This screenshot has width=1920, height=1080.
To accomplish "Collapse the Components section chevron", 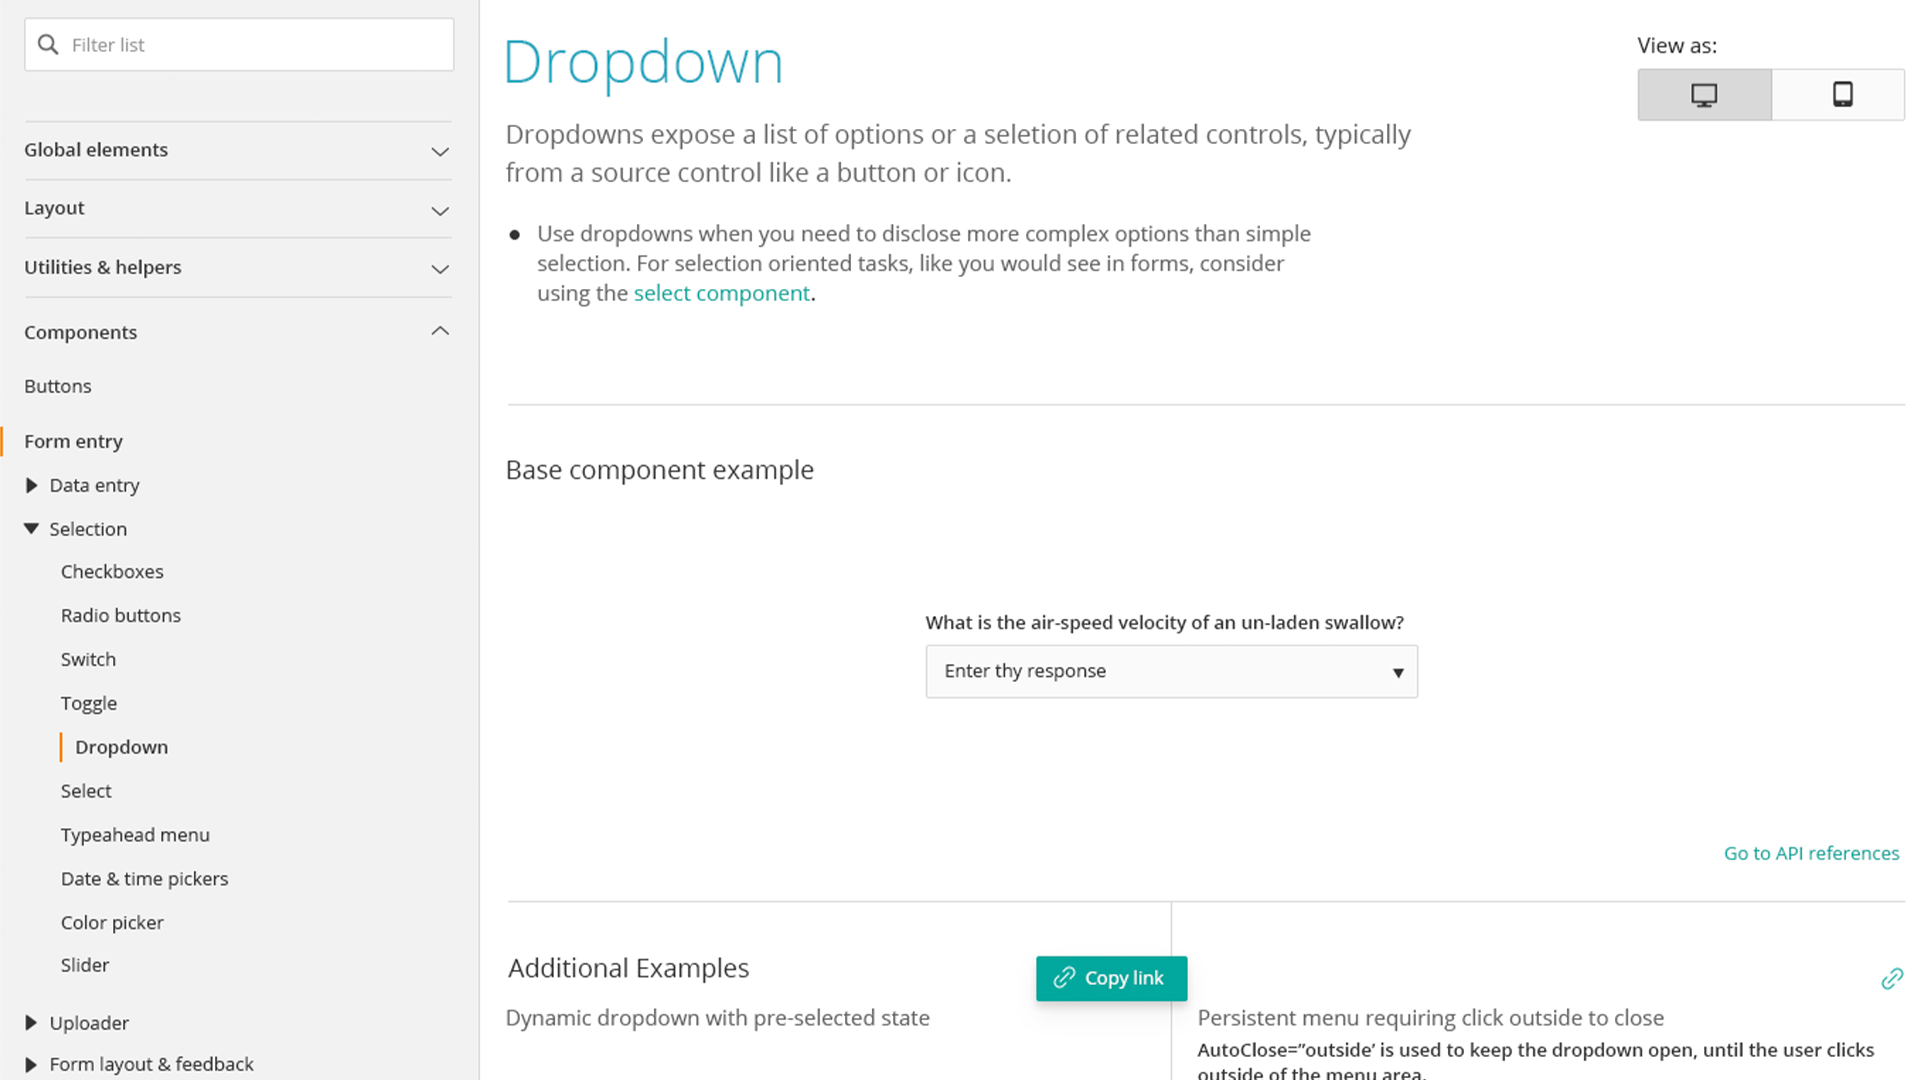I will 440,331.
